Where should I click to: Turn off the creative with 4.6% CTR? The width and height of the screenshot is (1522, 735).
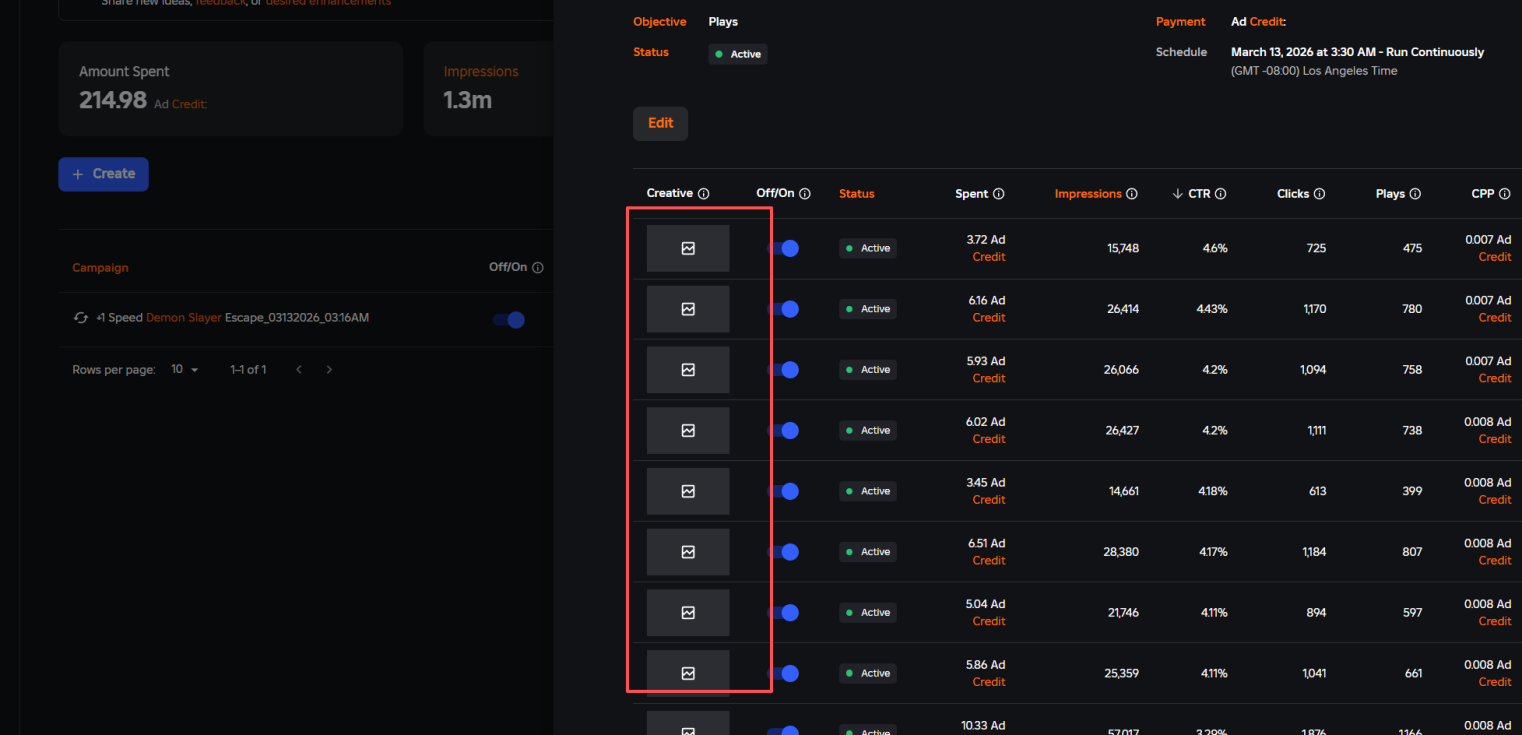tap(783, 248)
